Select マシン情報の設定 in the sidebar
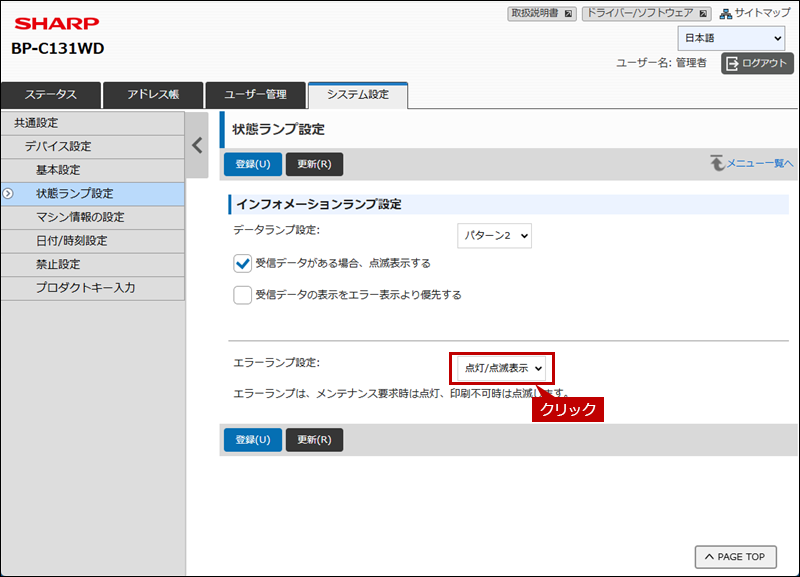800x577 pixels. [x=80, y=217]
